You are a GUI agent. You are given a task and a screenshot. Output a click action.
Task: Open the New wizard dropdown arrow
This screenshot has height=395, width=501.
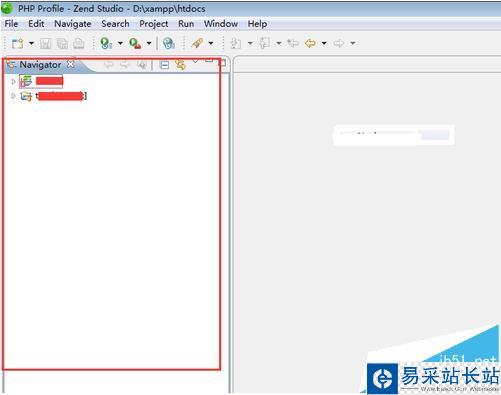(31, 43)
